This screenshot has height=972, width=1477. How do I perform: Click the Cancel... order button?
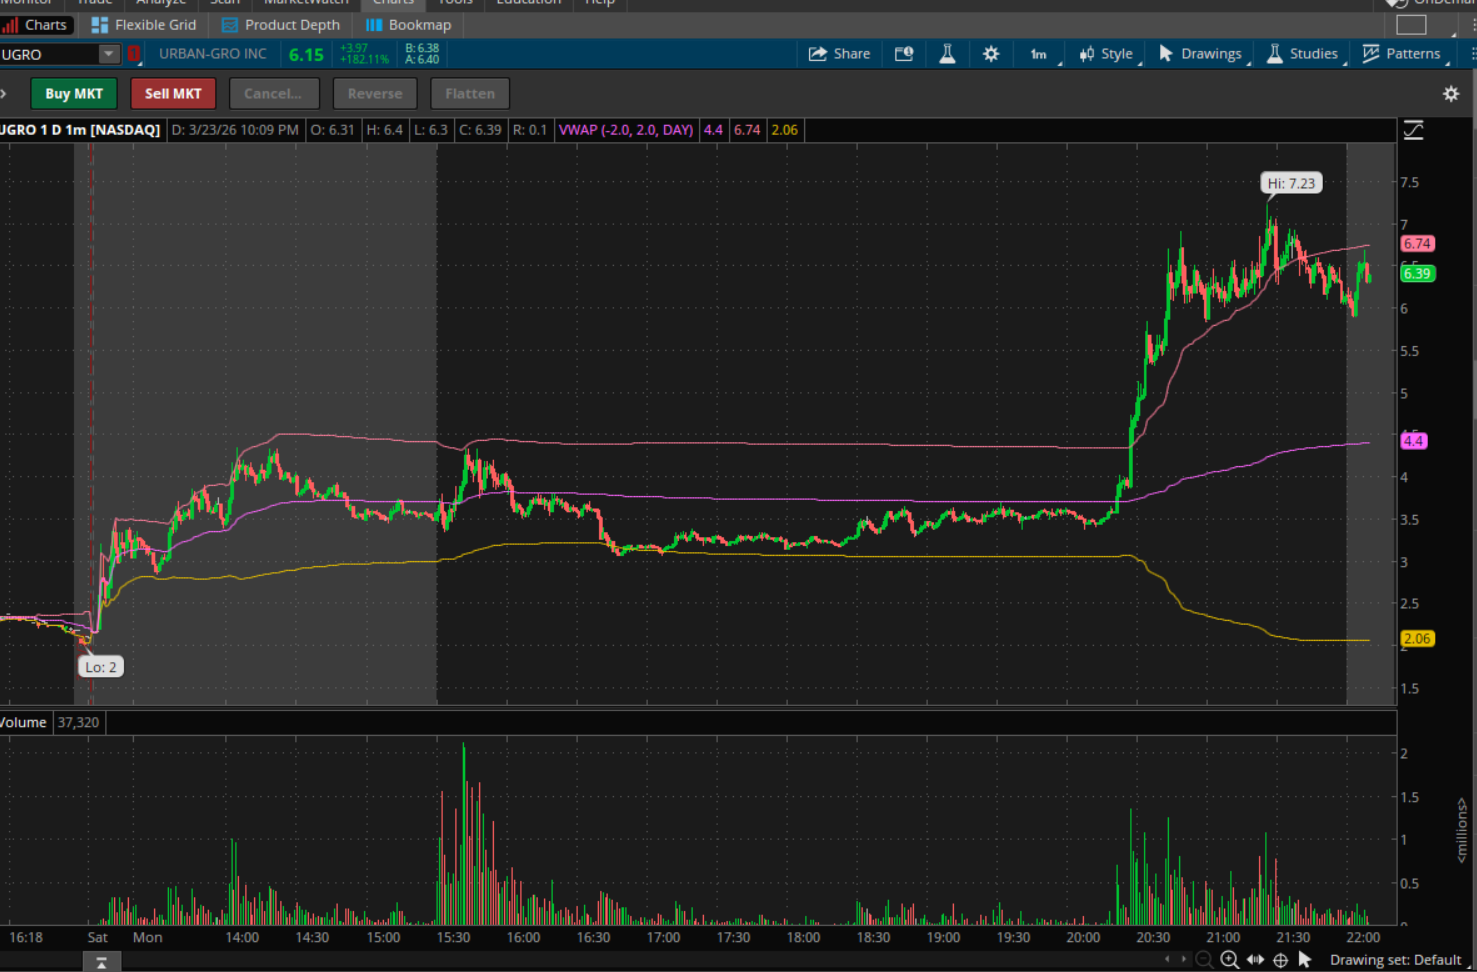[x=274, y=94]
